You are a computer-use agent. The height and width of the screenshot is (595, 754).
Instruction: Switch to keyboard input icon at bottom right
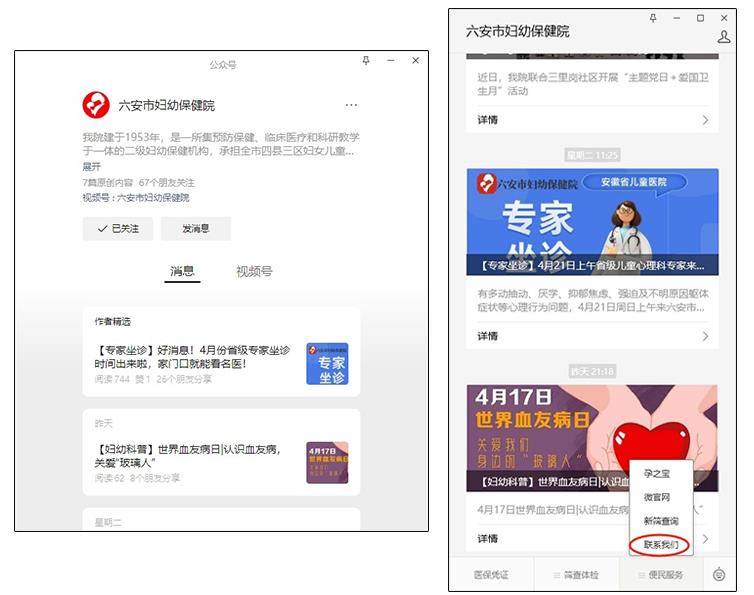point(719,574)
